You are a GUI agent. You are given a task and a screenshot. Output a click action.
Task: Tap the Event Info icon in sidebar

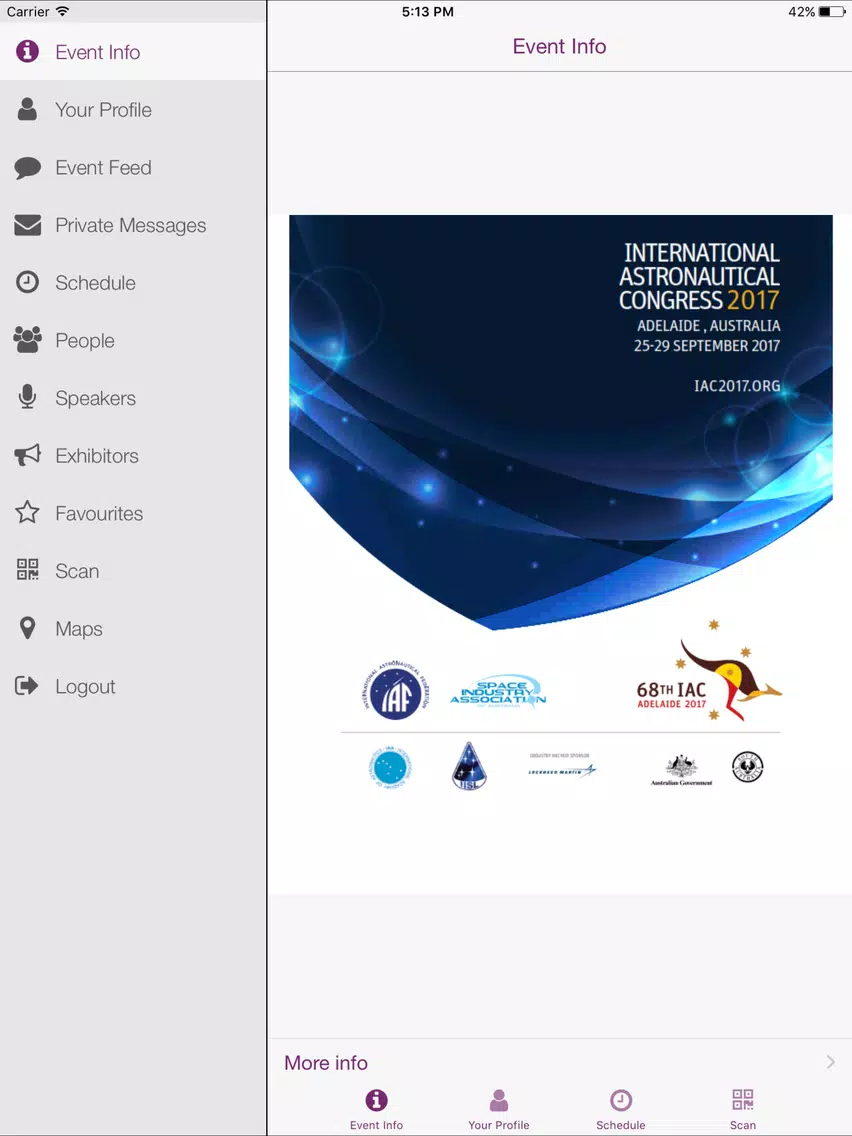28,51
